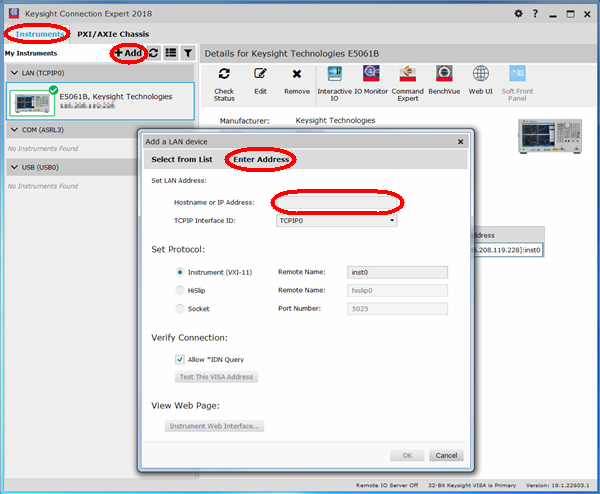The image size is (600, 494).
Task: Switch to Select from List tab
Action: pos(182,159)
